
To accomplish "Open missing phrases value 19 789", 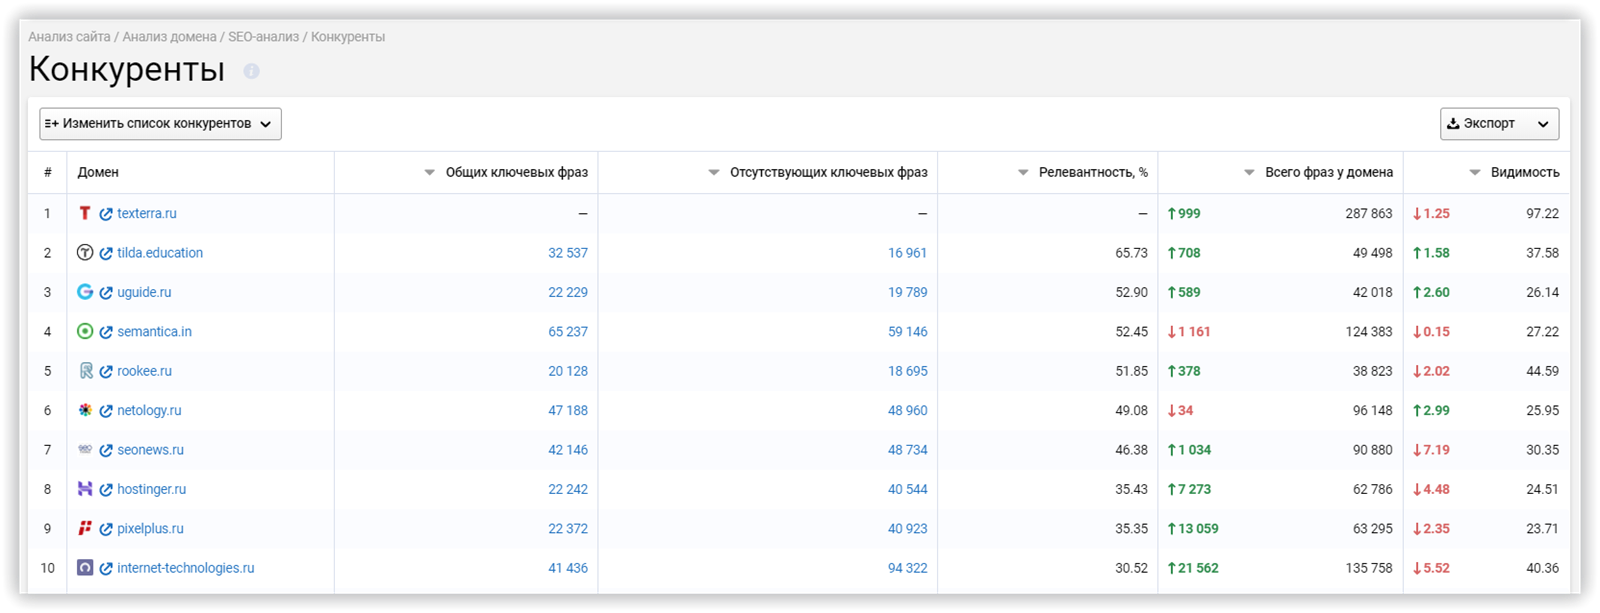I will (908, 293).
